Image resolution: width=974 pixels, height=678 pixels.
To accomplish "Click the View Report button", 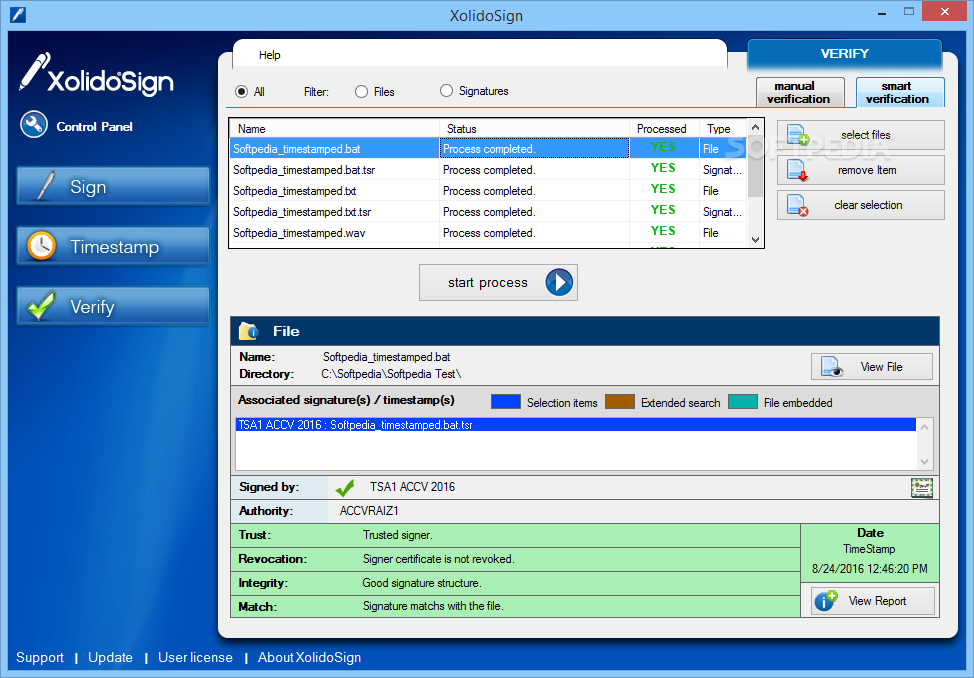I will coord(873,601).
